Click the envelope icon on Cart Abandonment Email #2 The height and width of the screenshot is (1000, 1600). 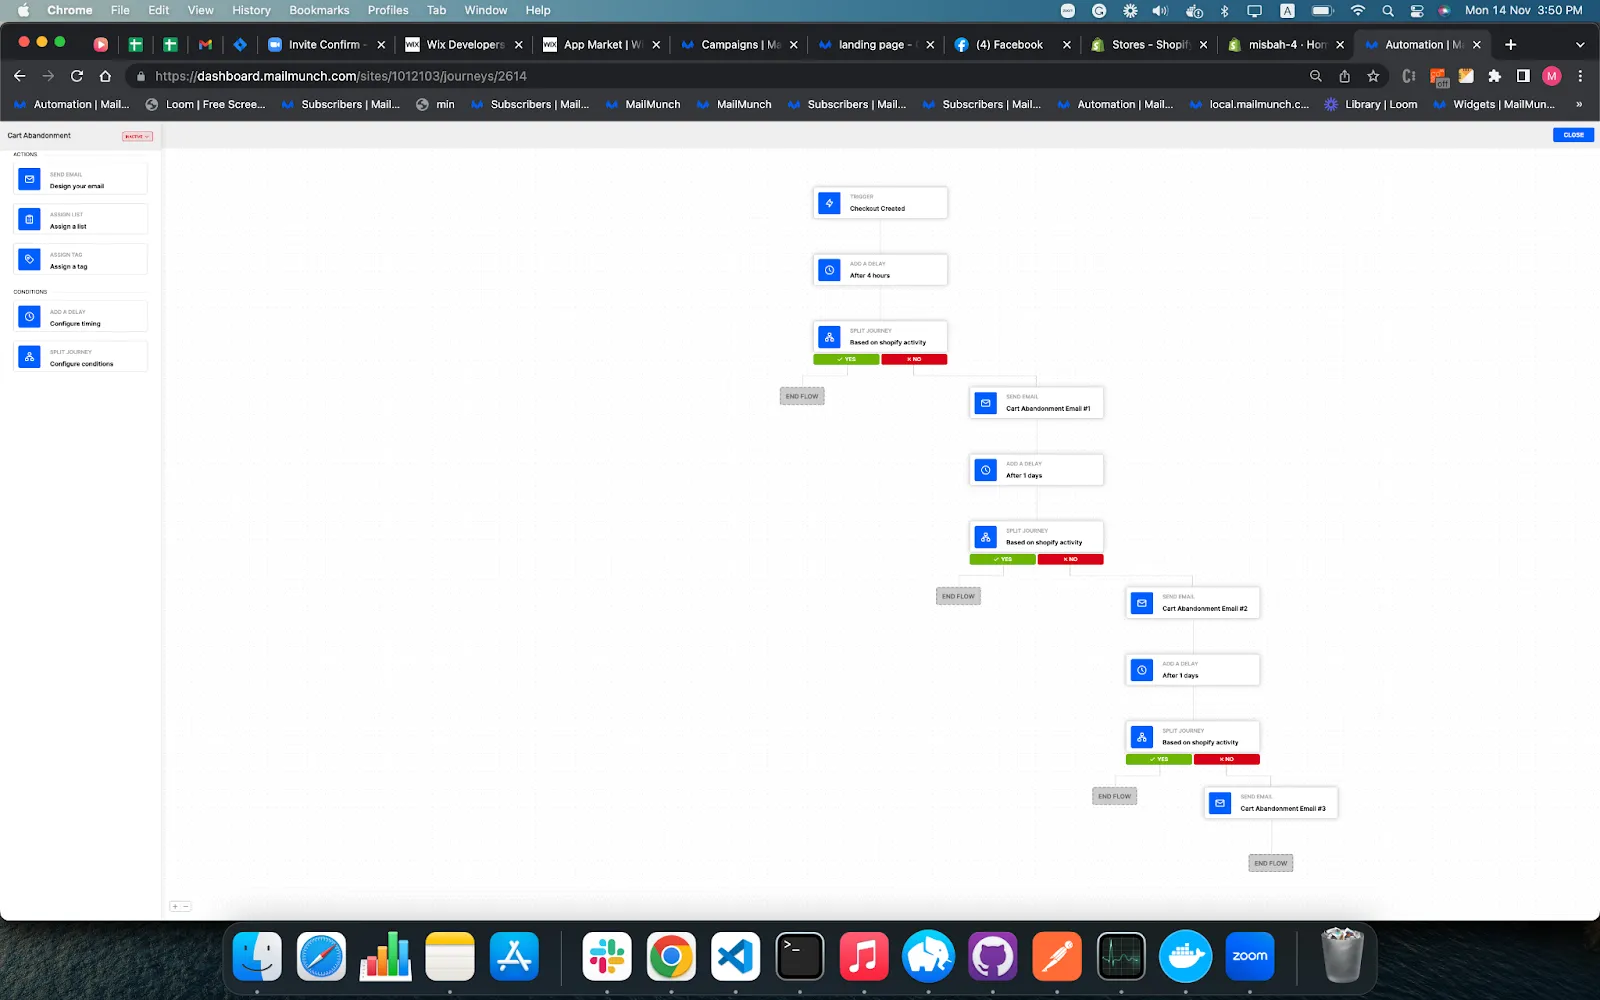(1141, 603)
